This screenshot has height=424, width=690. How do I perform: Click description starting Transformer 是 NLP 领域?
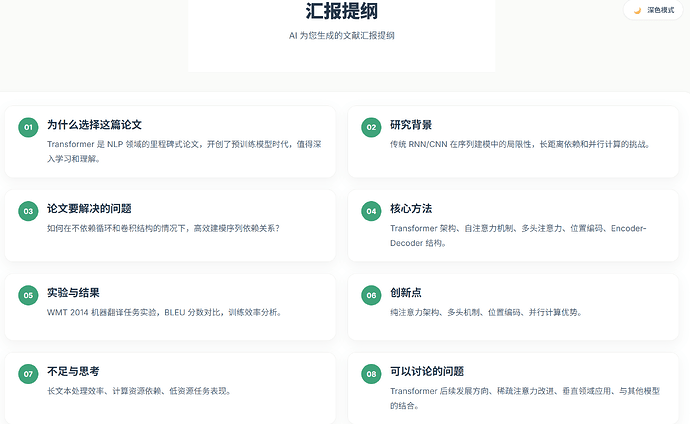[184, 151]
